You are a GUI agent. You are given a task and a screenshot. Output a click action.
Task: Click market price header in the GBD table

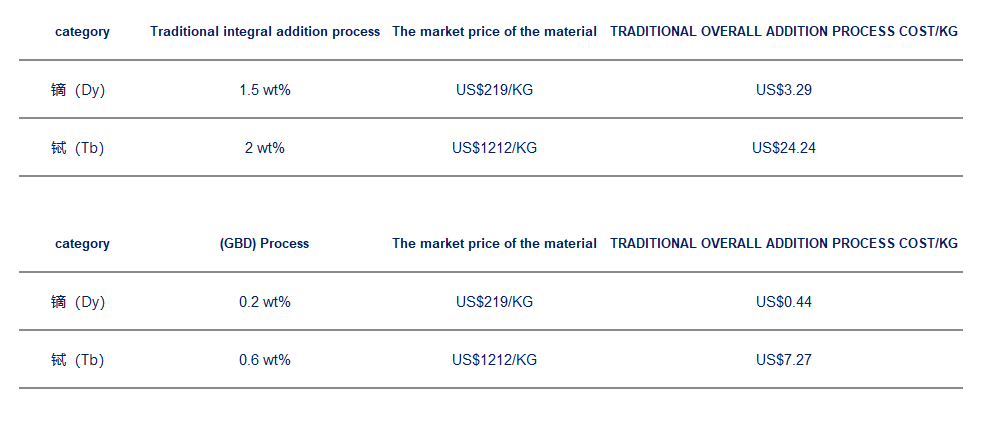click(x=494, y=244)
